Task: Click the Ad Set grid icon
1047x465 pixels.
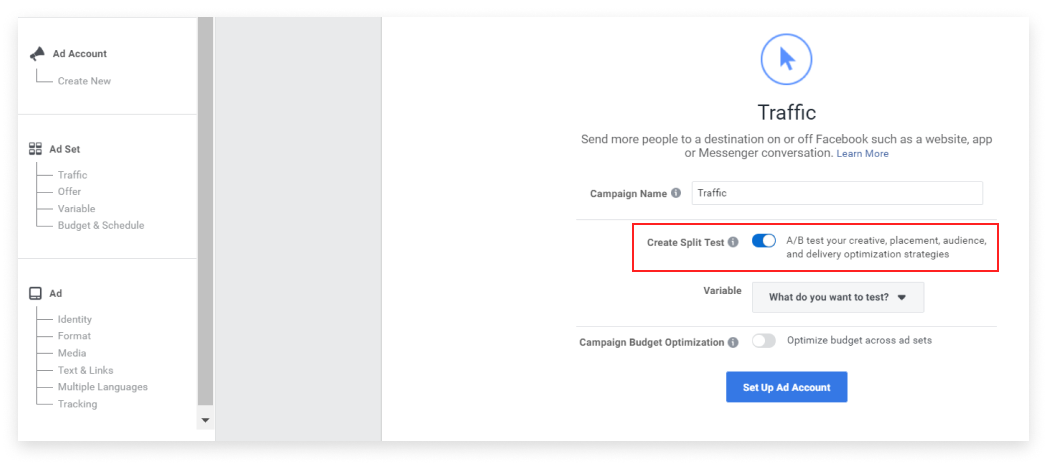Action: 35,149
